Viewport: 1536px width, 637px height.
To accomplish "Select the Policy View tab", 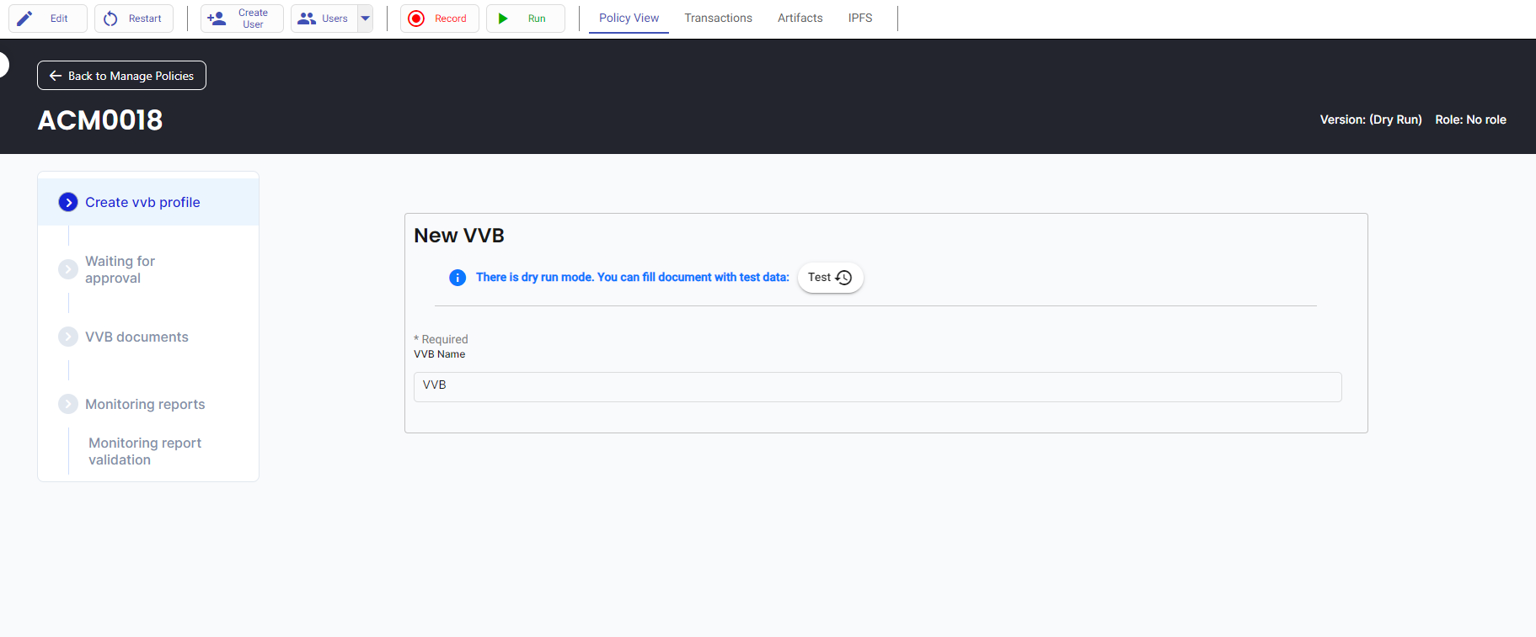I will tap(629, 18).
